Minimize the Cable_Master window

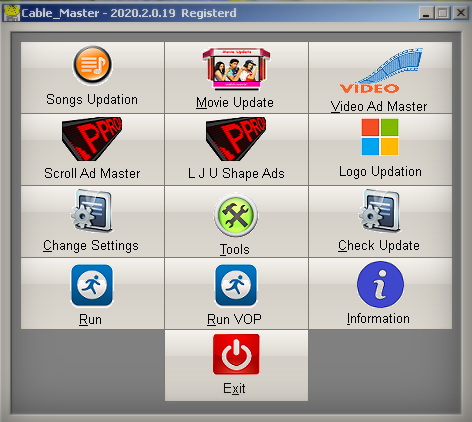pos(426,13)
